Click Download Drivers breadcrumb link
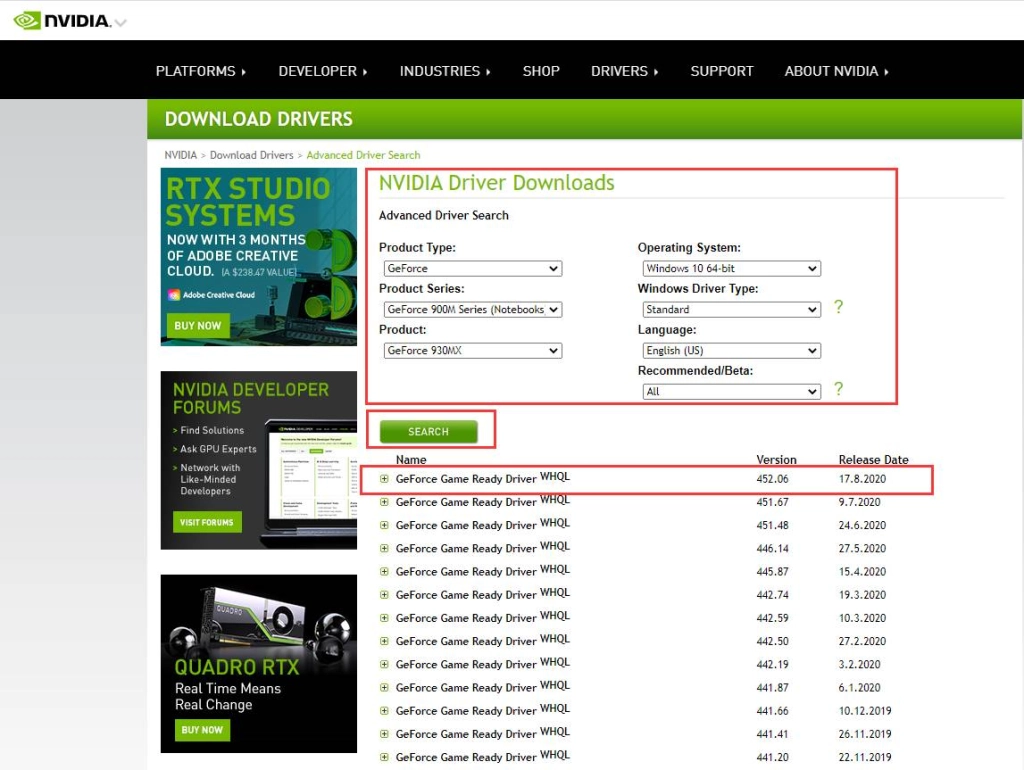The width and height of the screenshot is (1024, 770). pos(251,155)
